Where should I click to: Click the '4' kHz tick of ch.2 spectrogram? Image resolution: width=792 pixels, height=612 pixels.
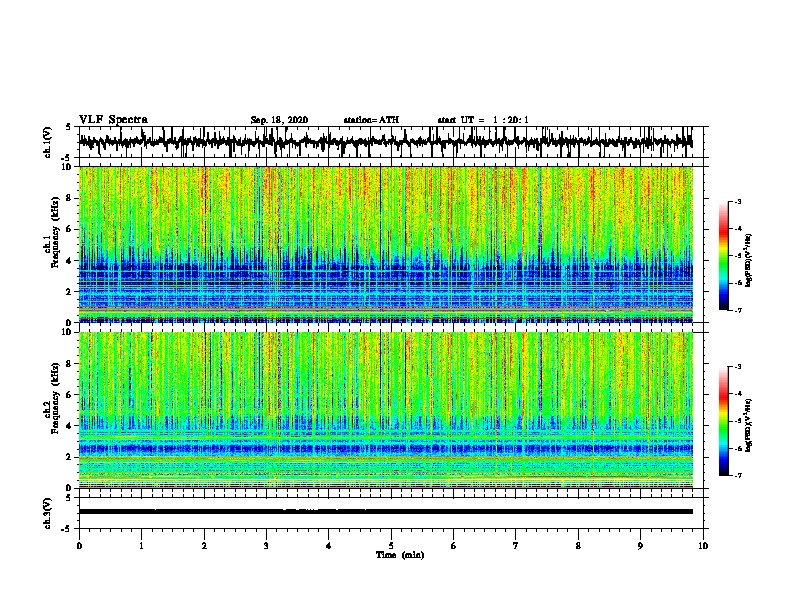coord(69,426)
